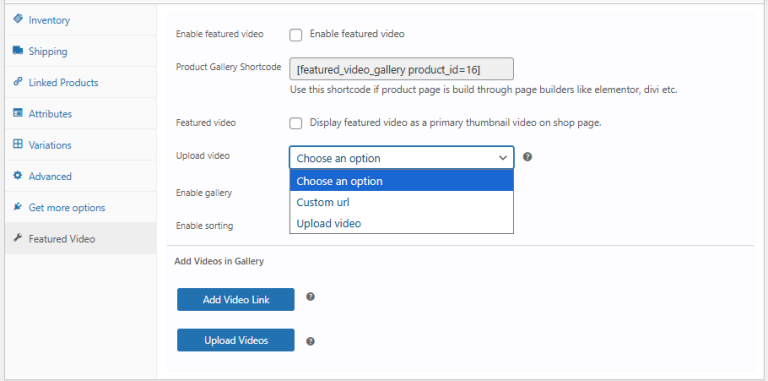Go to the Variations tab
Viewport: 768px width, 381px height.
tap(81, 145)
